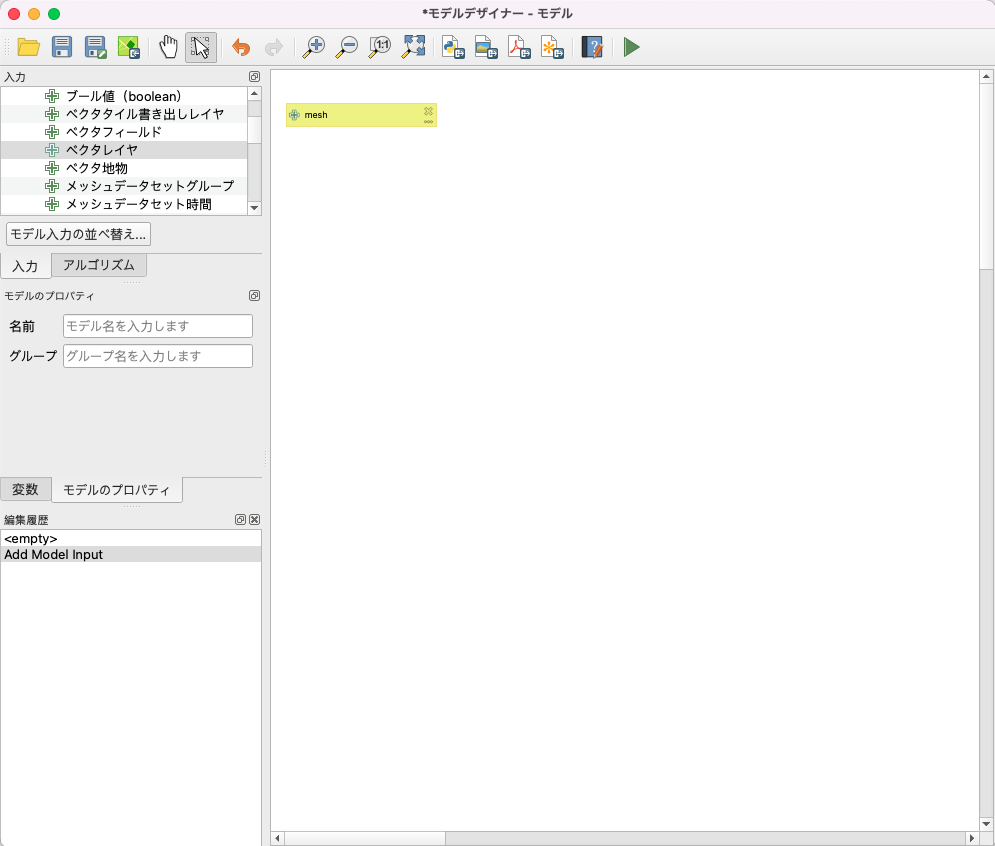This screenshot has height=846, width=995.
Task: Select <empty> in edit history
Action: [x=131, y=539]
